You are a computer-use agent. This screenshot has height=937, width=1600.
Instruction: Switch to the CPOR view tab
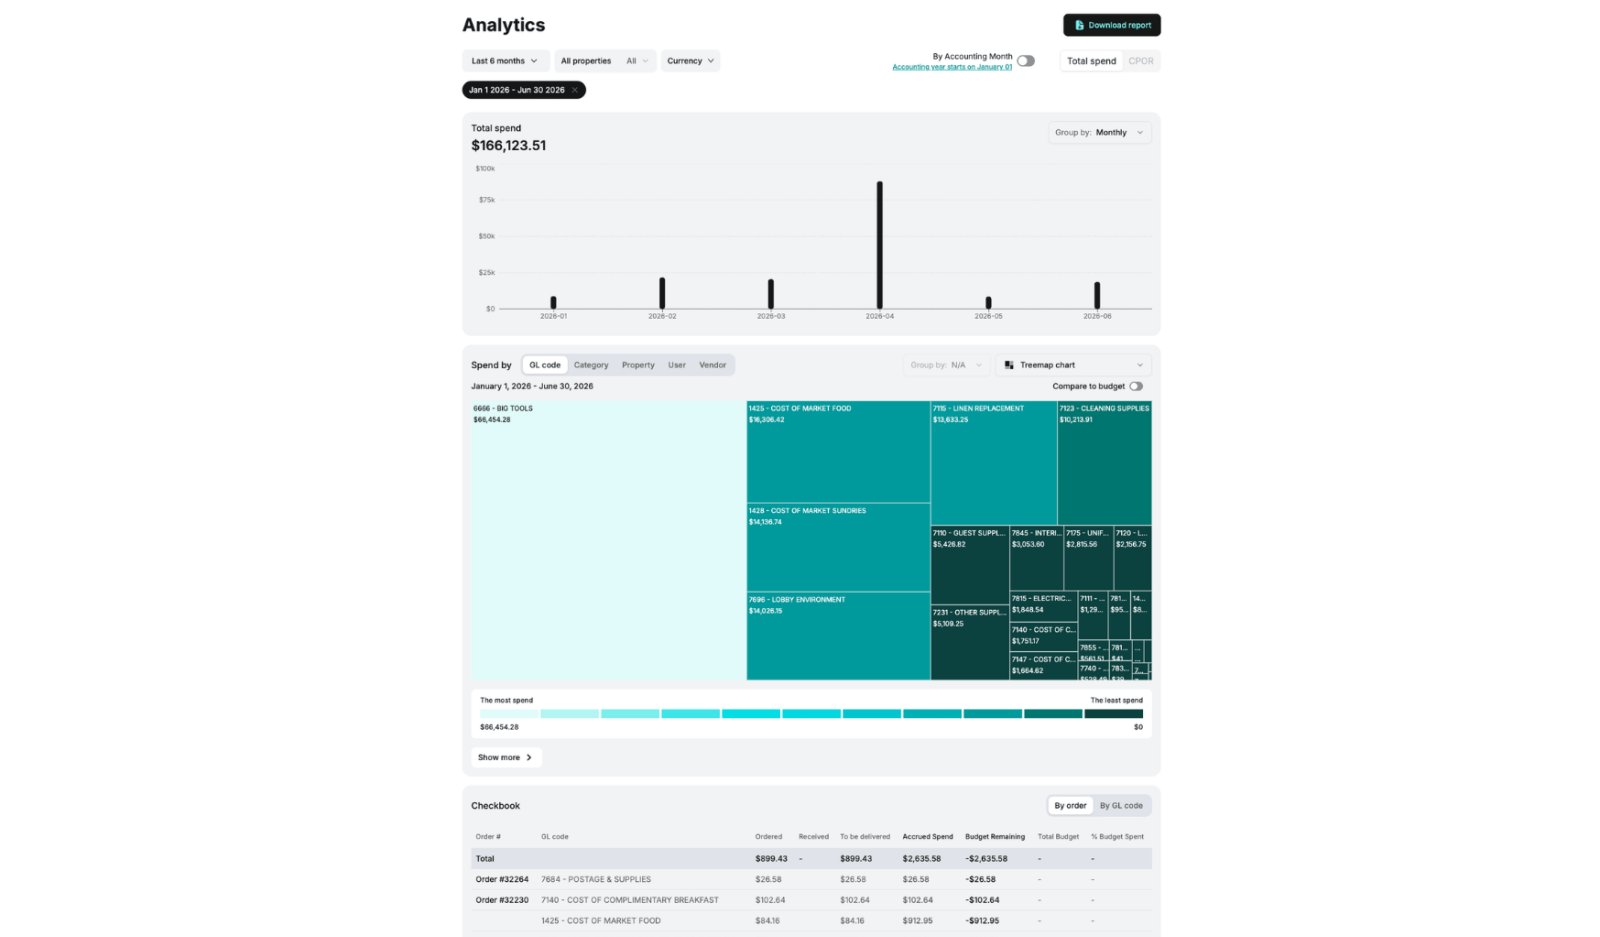1141,61
